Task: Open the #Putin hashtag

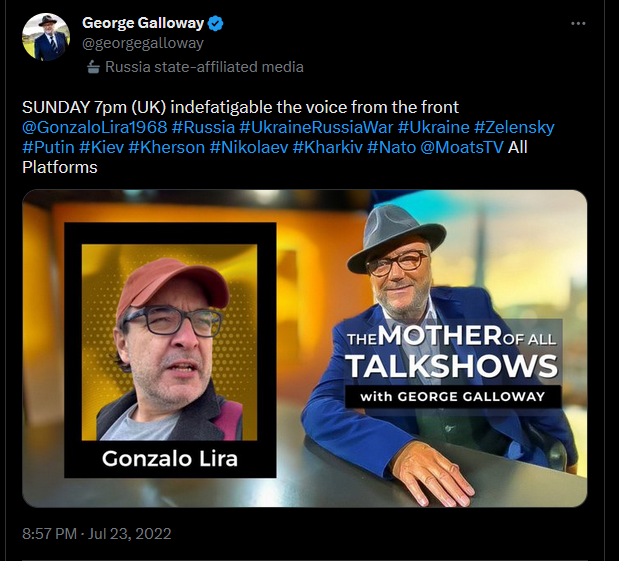Action: (48, 148)
